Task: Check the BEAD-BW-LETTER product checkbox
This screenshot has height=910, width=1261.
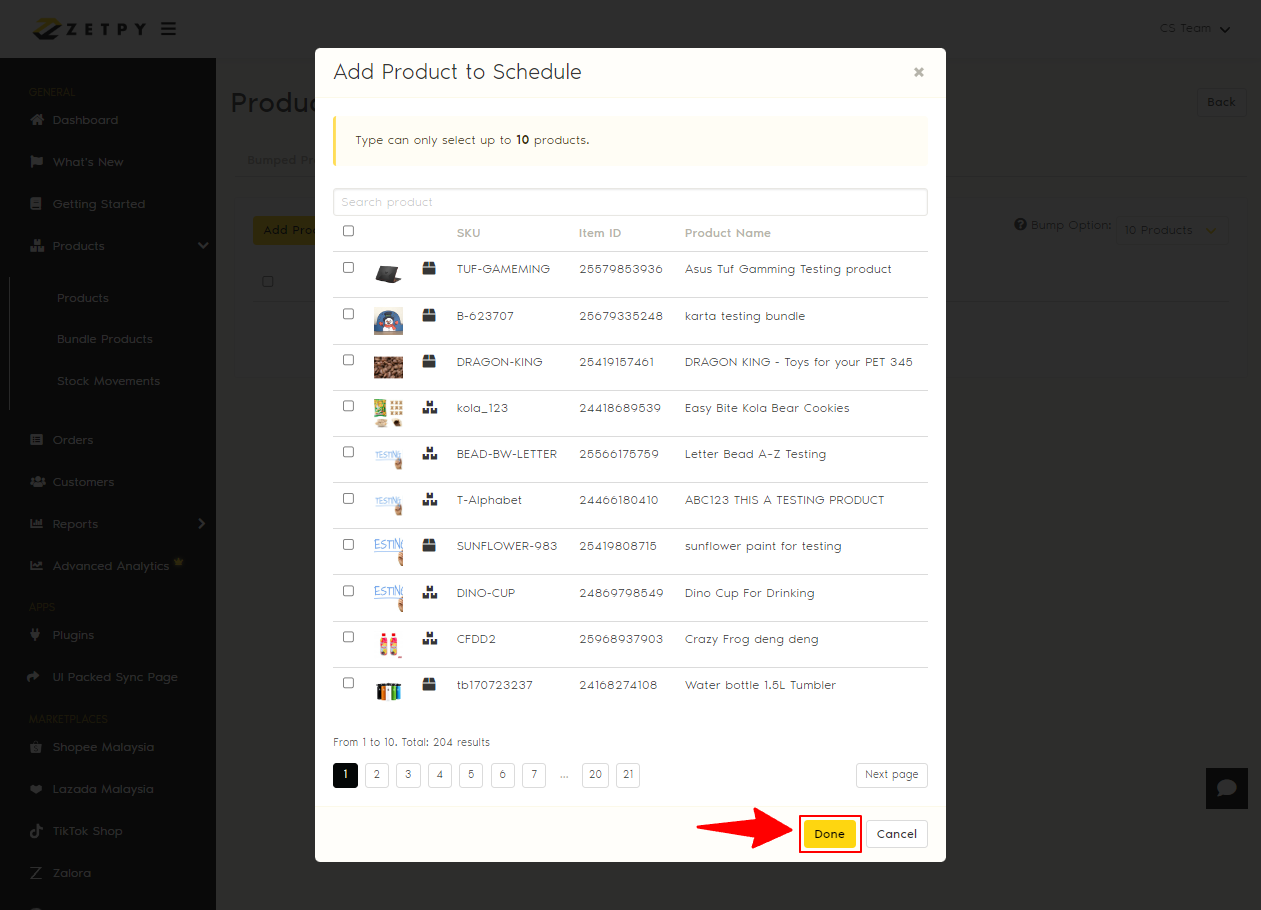Action: pos(348,452)
